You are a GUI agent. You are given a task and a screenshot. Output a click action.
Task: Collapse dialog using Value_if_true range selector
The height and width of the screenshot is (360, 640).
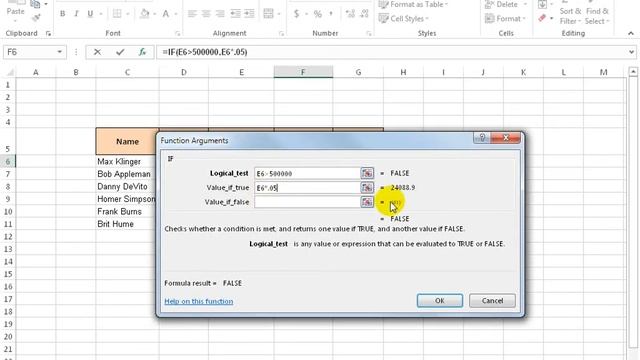(x=367, y=187)
